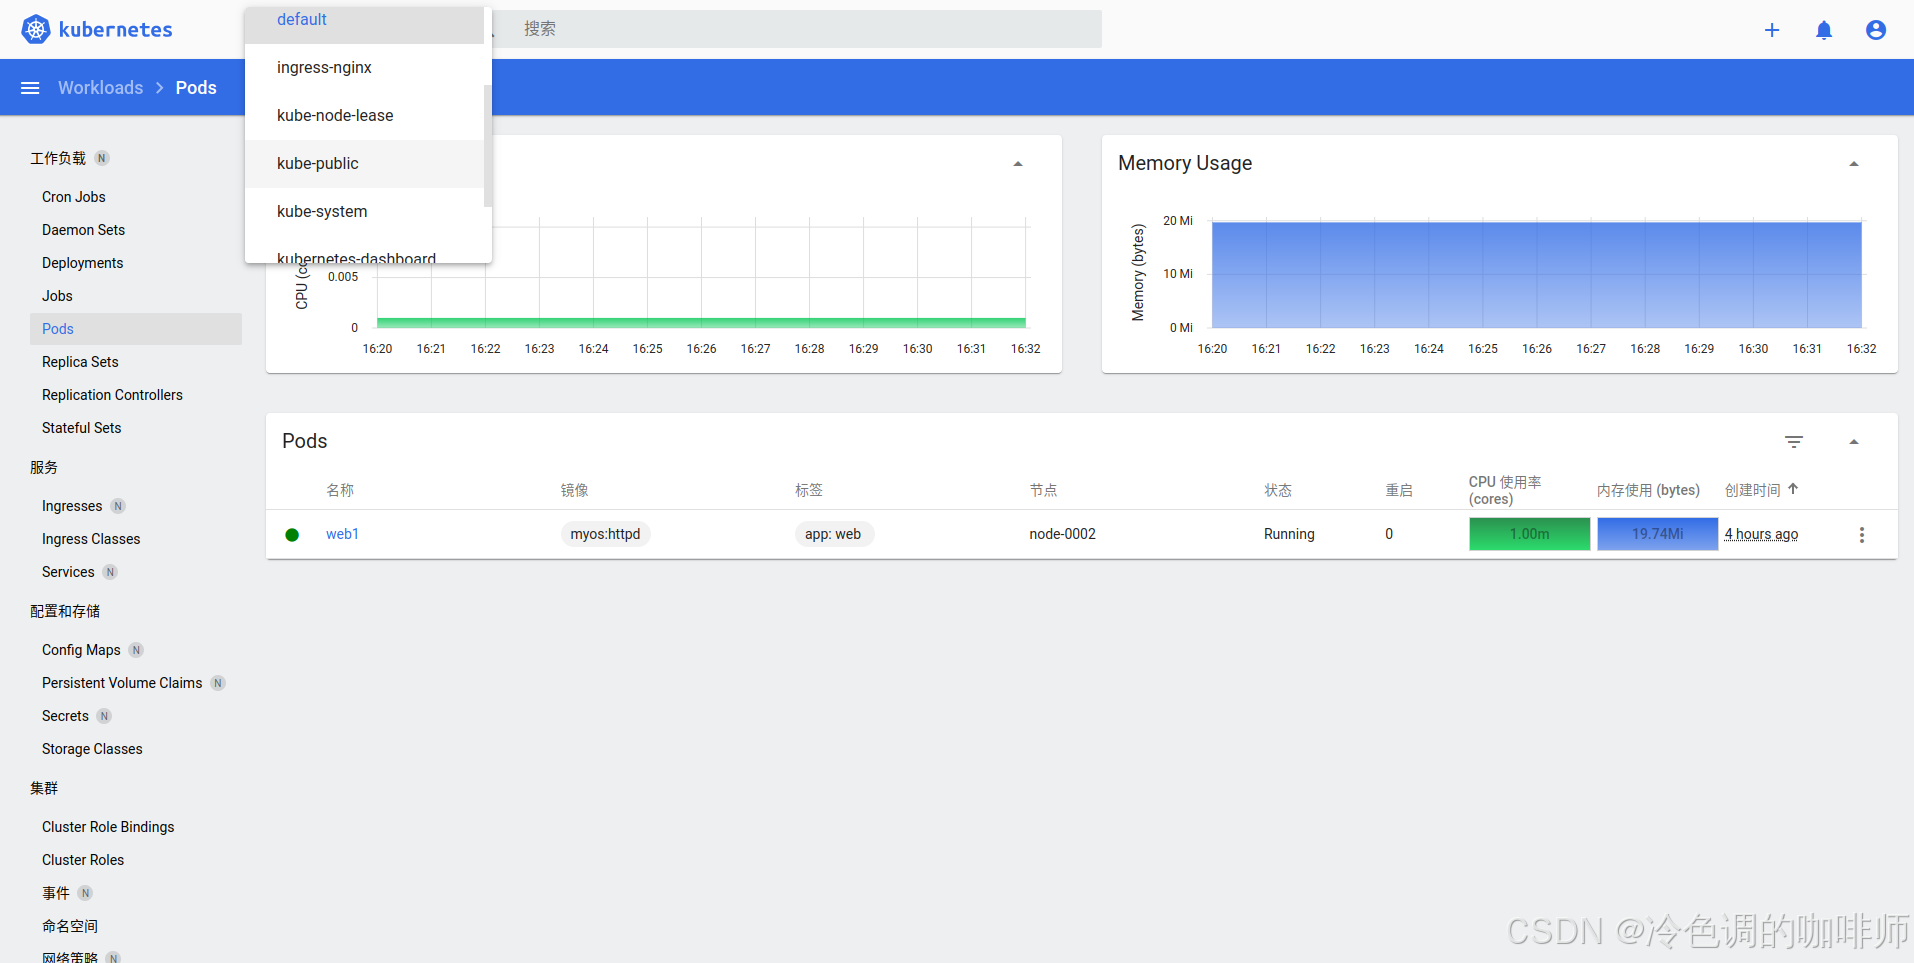Open Replication Controllers in the sidebar

click(x=112, y=395)
